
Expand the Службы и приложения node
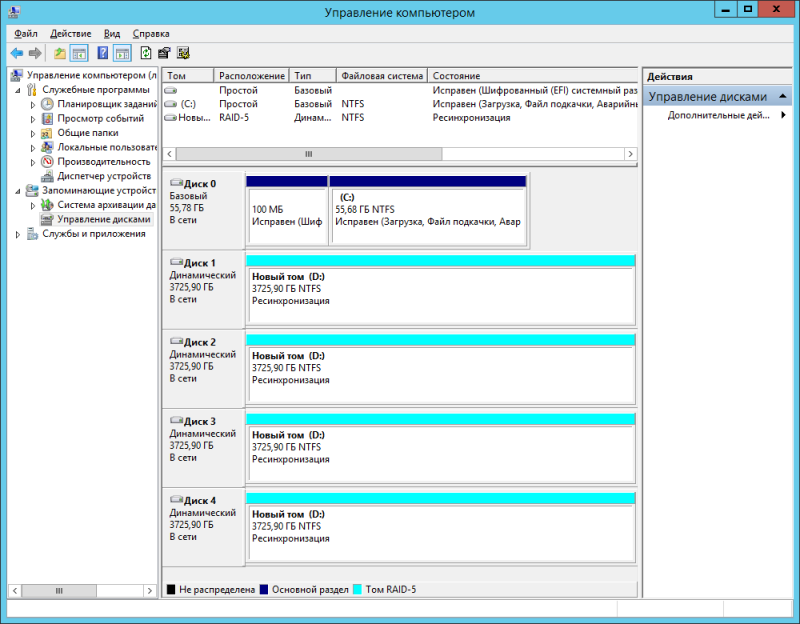(18, 234)
